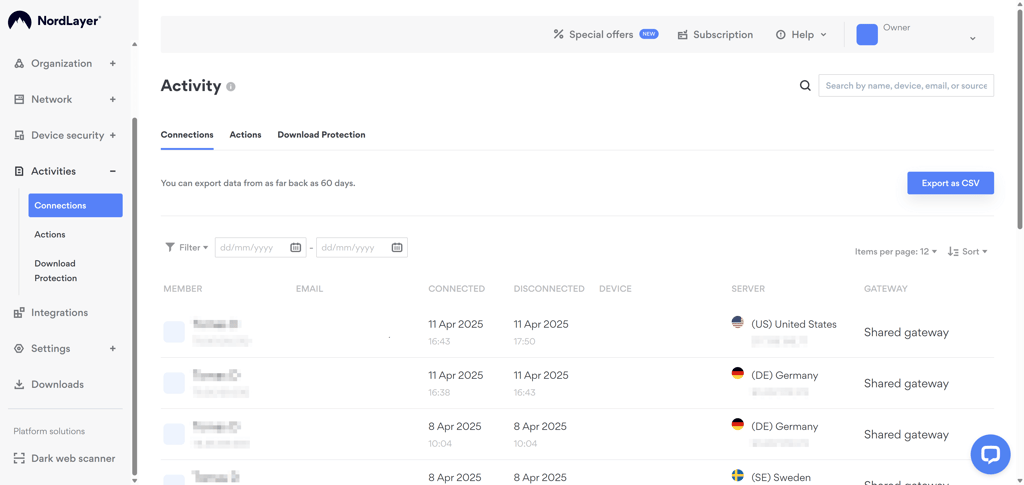The height and width of the screenshot is (485, 1024).
Task: Open the Integrations page link
Action: pos(59,313)
